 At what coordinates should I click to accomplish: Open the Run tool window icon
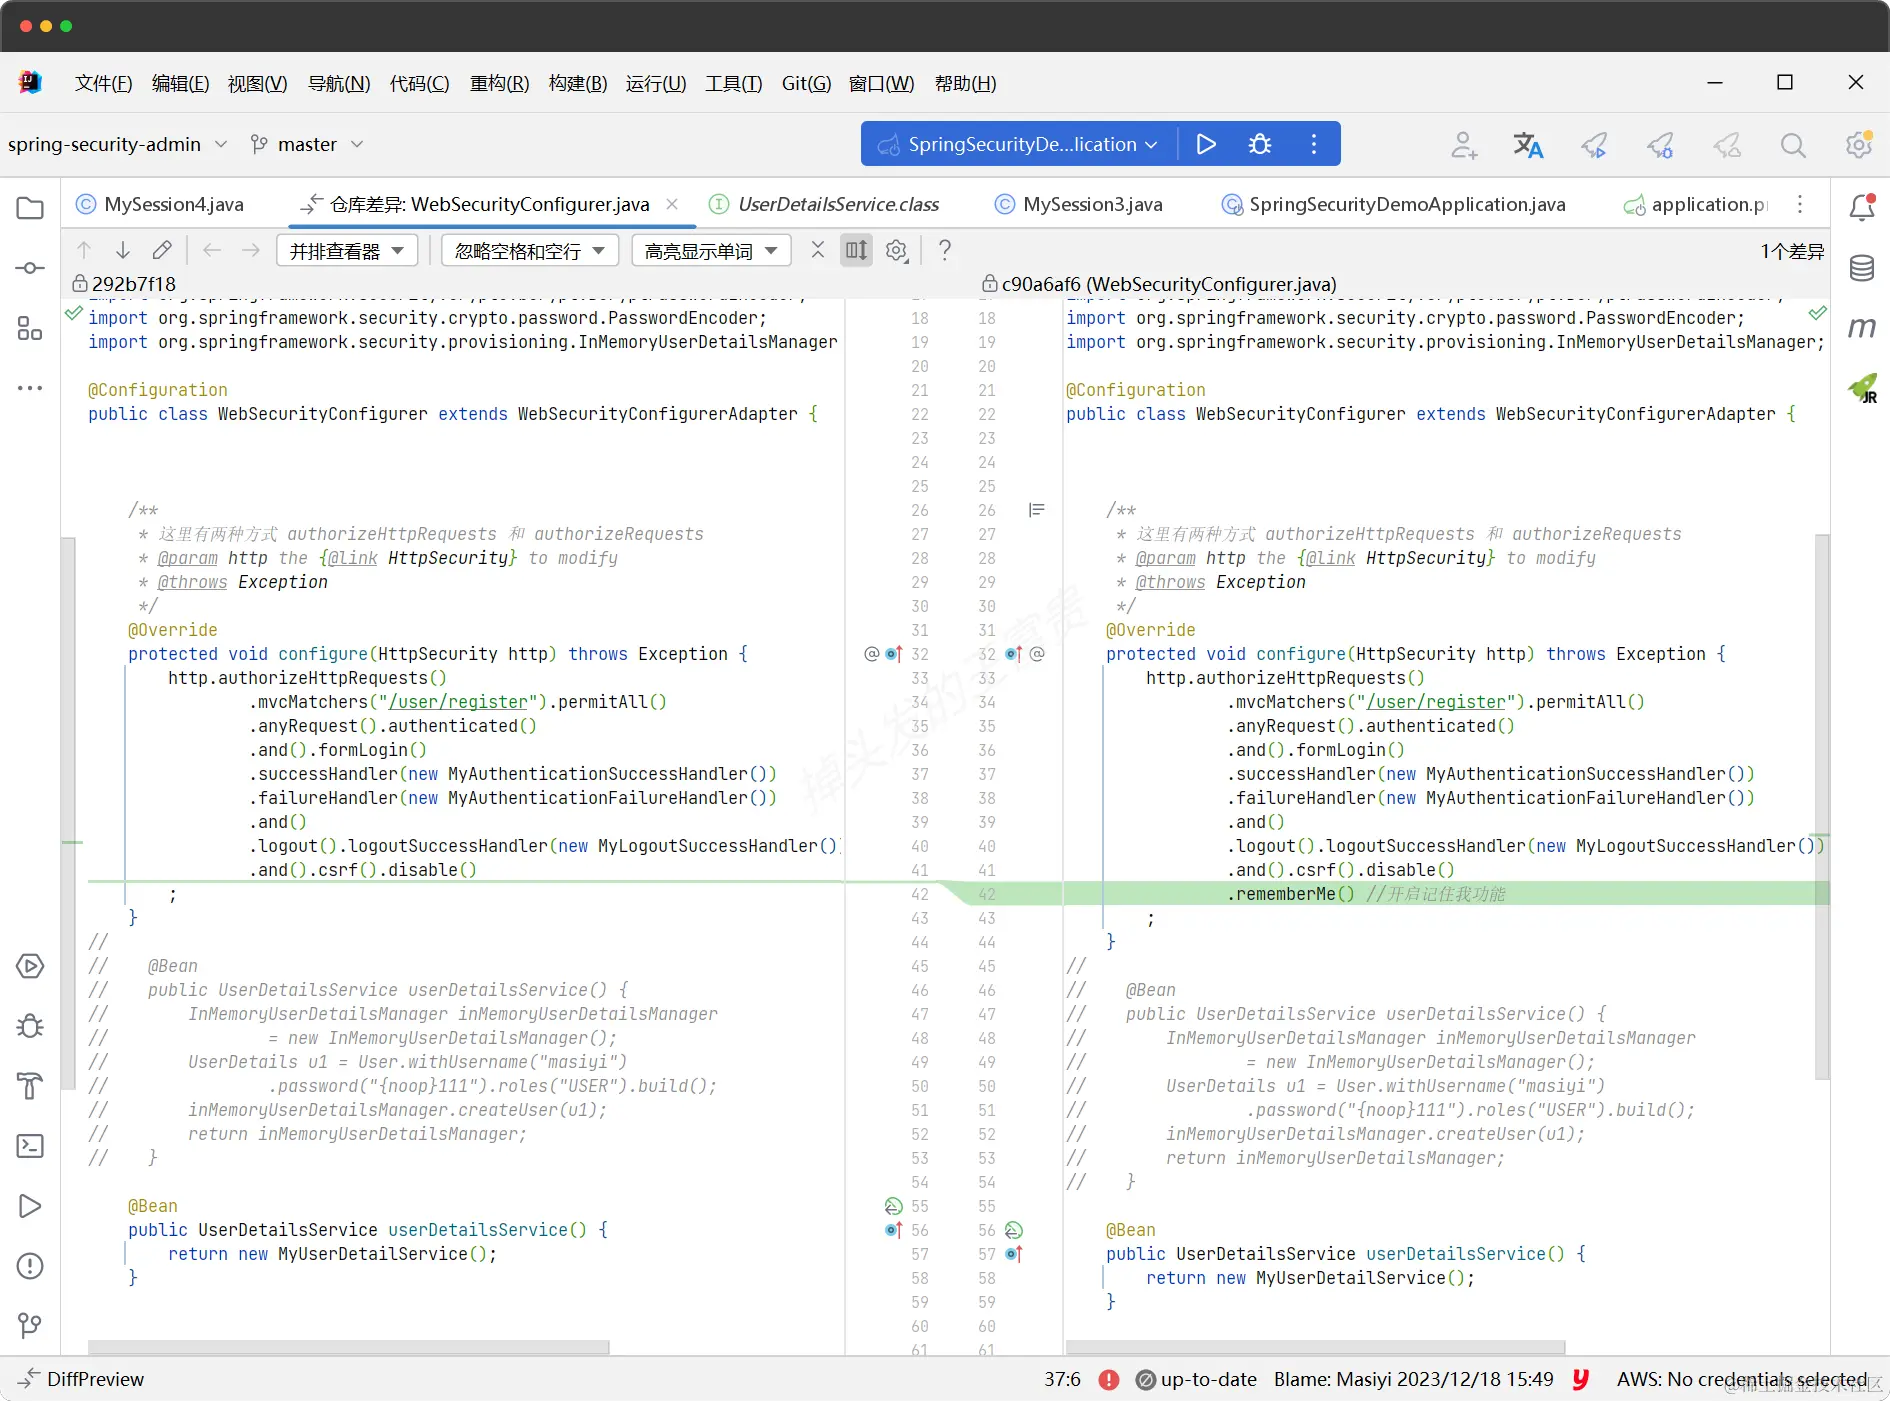click(30, 1206)
